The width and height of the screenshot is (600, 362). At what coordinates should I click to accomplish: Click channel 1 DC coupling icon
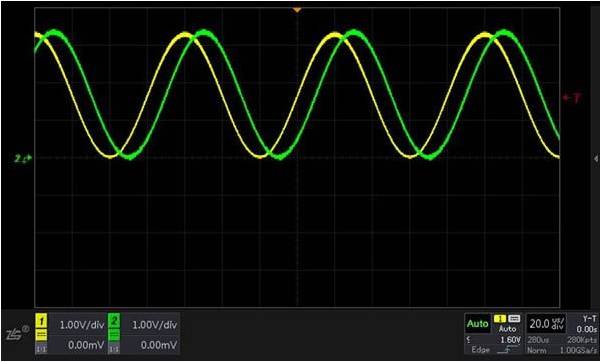click(x=41, y=335)
